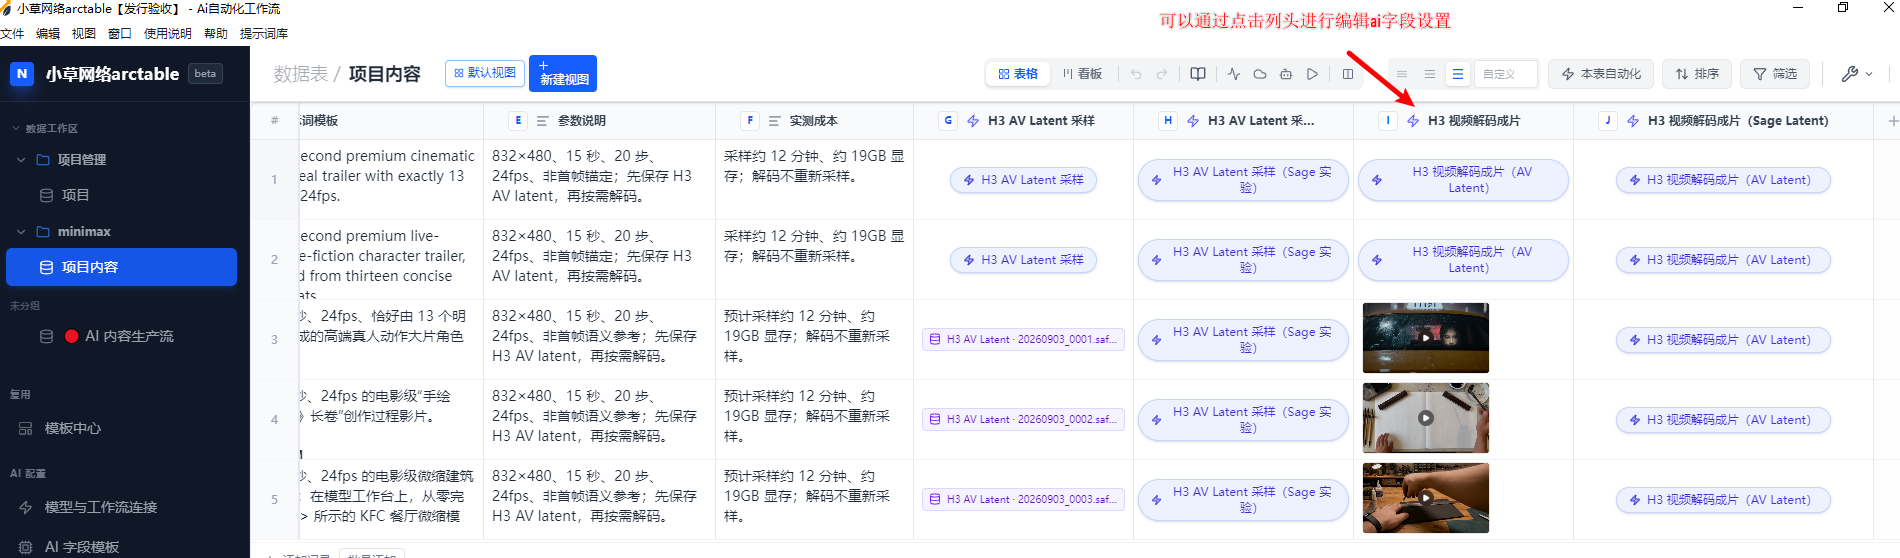Viewport: 1900px width, 558px height.
Task: Switch to the 表格 view tab
Action: (x=1018, y=74)
